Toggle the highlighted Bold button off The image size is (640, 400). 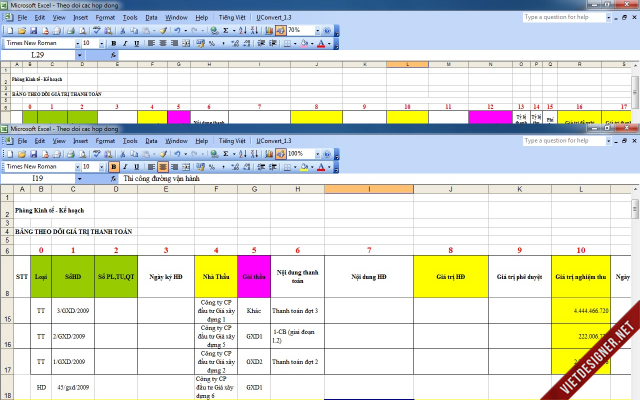113,167
